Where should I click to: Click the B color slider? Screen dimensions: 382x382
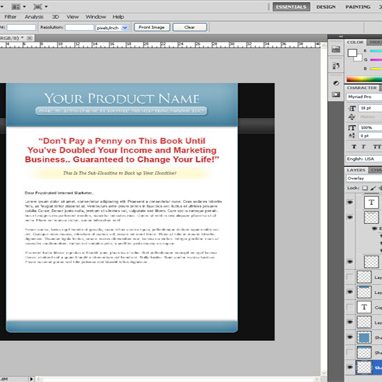click(x=376, y=69)
